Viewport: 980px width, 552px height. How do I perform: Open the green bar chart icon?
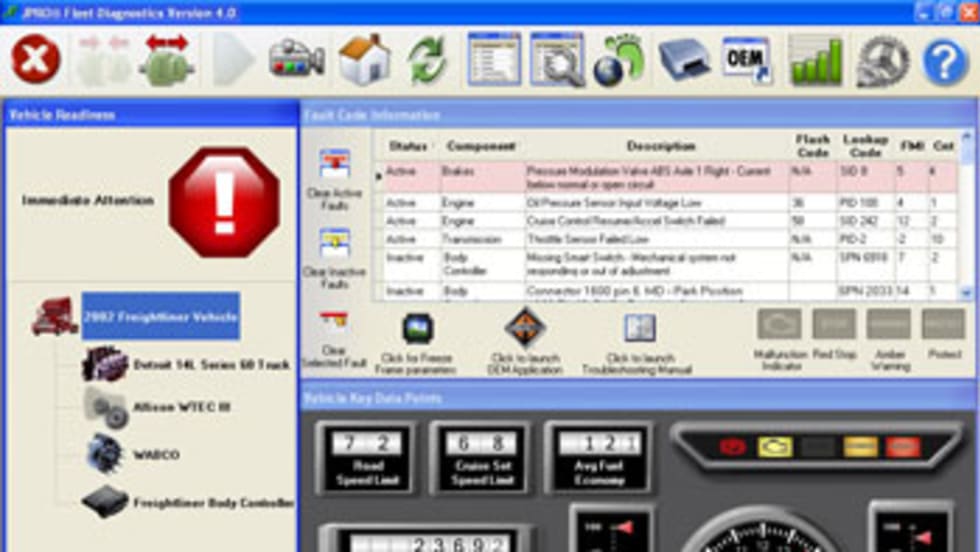click(x=816, y=60)
